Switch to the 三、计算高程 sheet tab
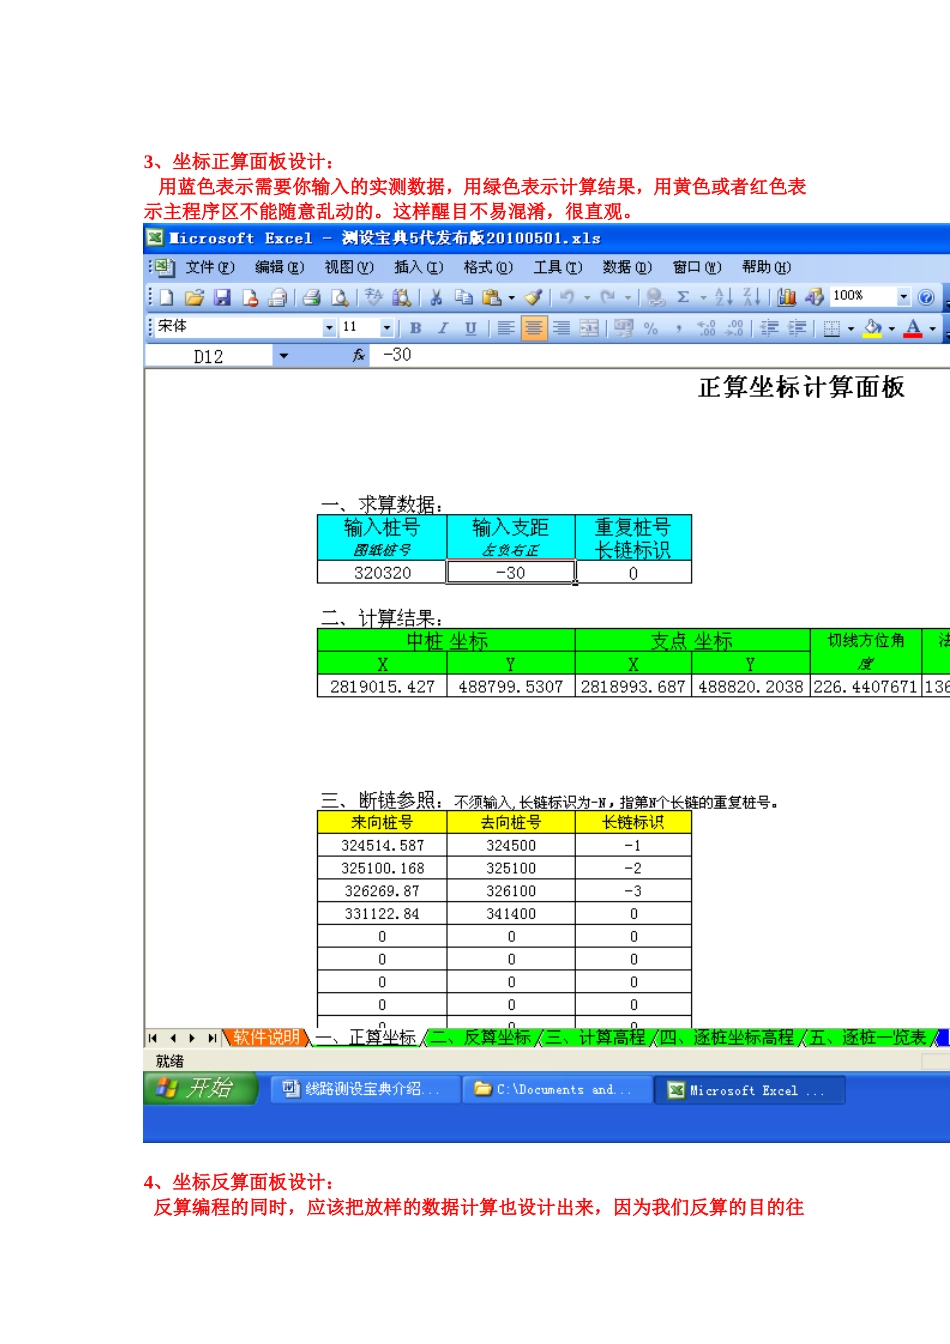Screen dimensions: 950x1344 click(x=596, y=1038)
